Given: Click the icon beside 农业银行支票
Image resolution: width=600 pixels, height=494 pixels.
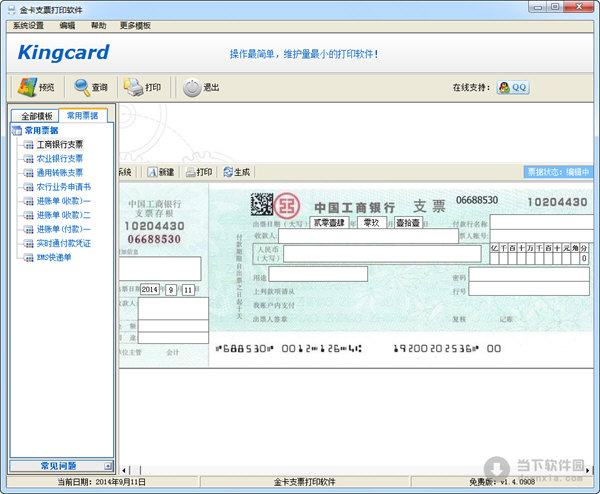Looking at the screenshot, I should [29, 159].
